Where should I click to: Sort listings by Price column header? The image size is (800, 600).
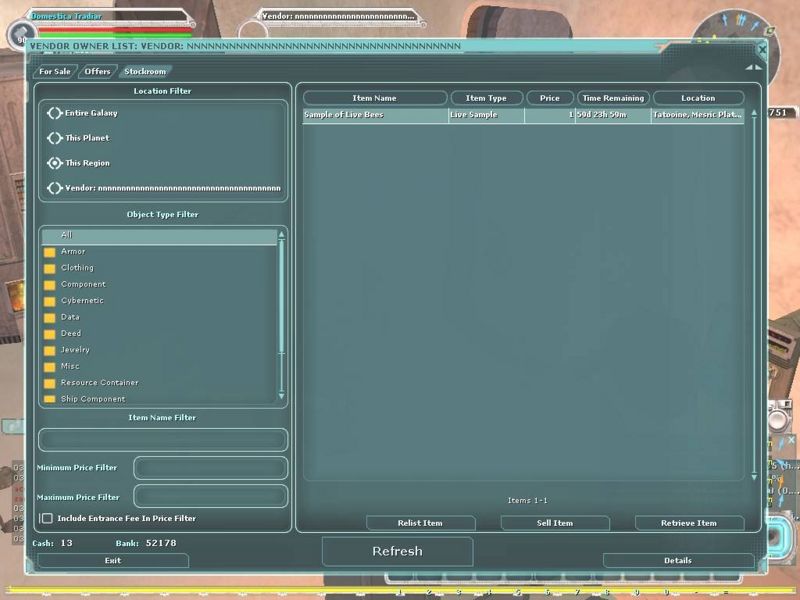pos(550,98)
